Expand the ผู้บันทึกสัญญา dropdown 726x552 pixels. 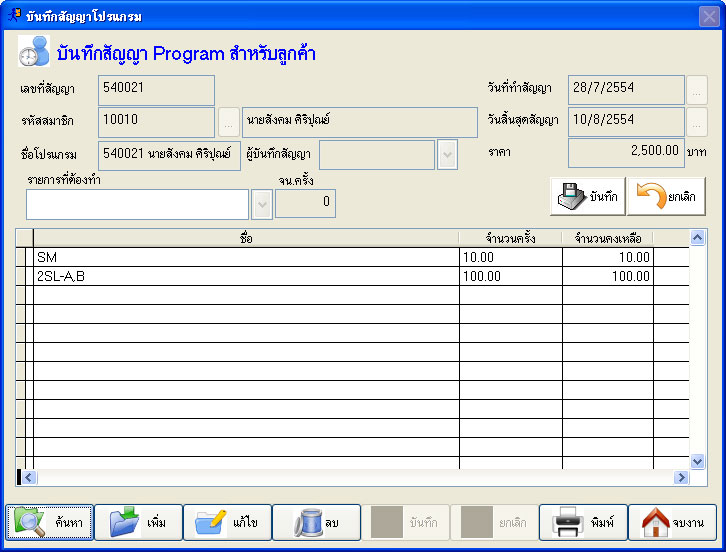tap(447, 155)
